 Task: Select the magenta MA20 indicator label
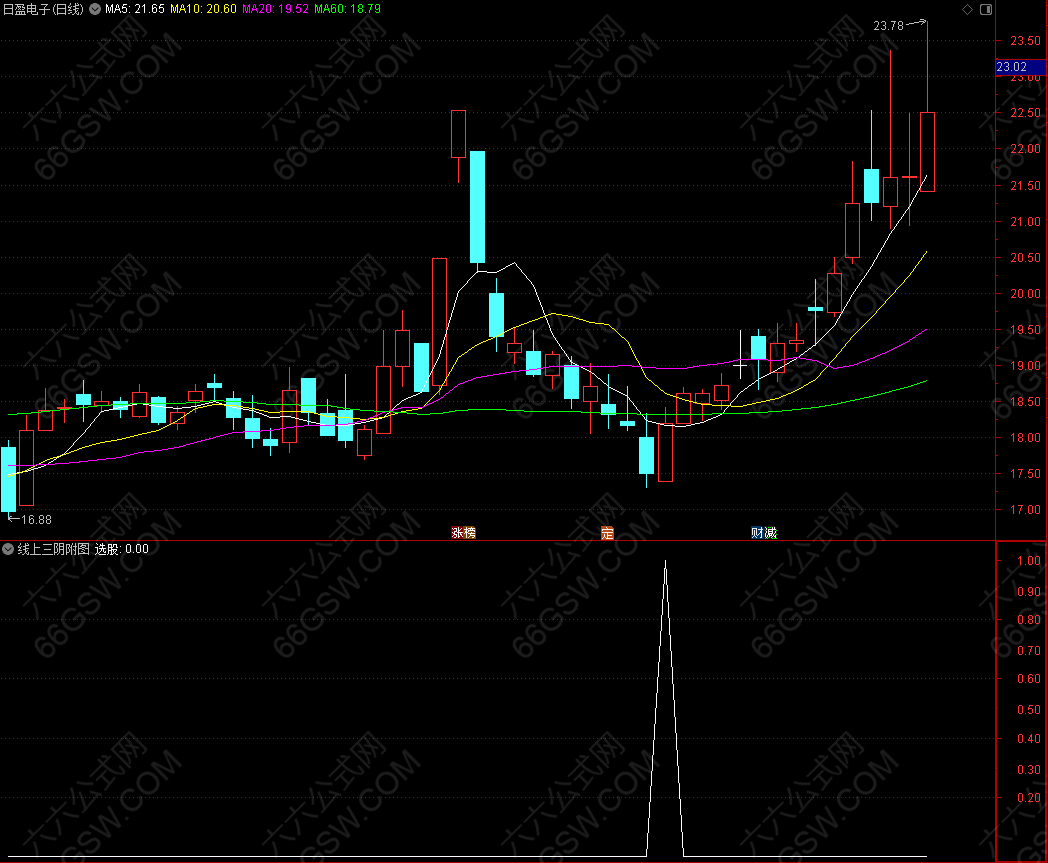pos(275,9)
